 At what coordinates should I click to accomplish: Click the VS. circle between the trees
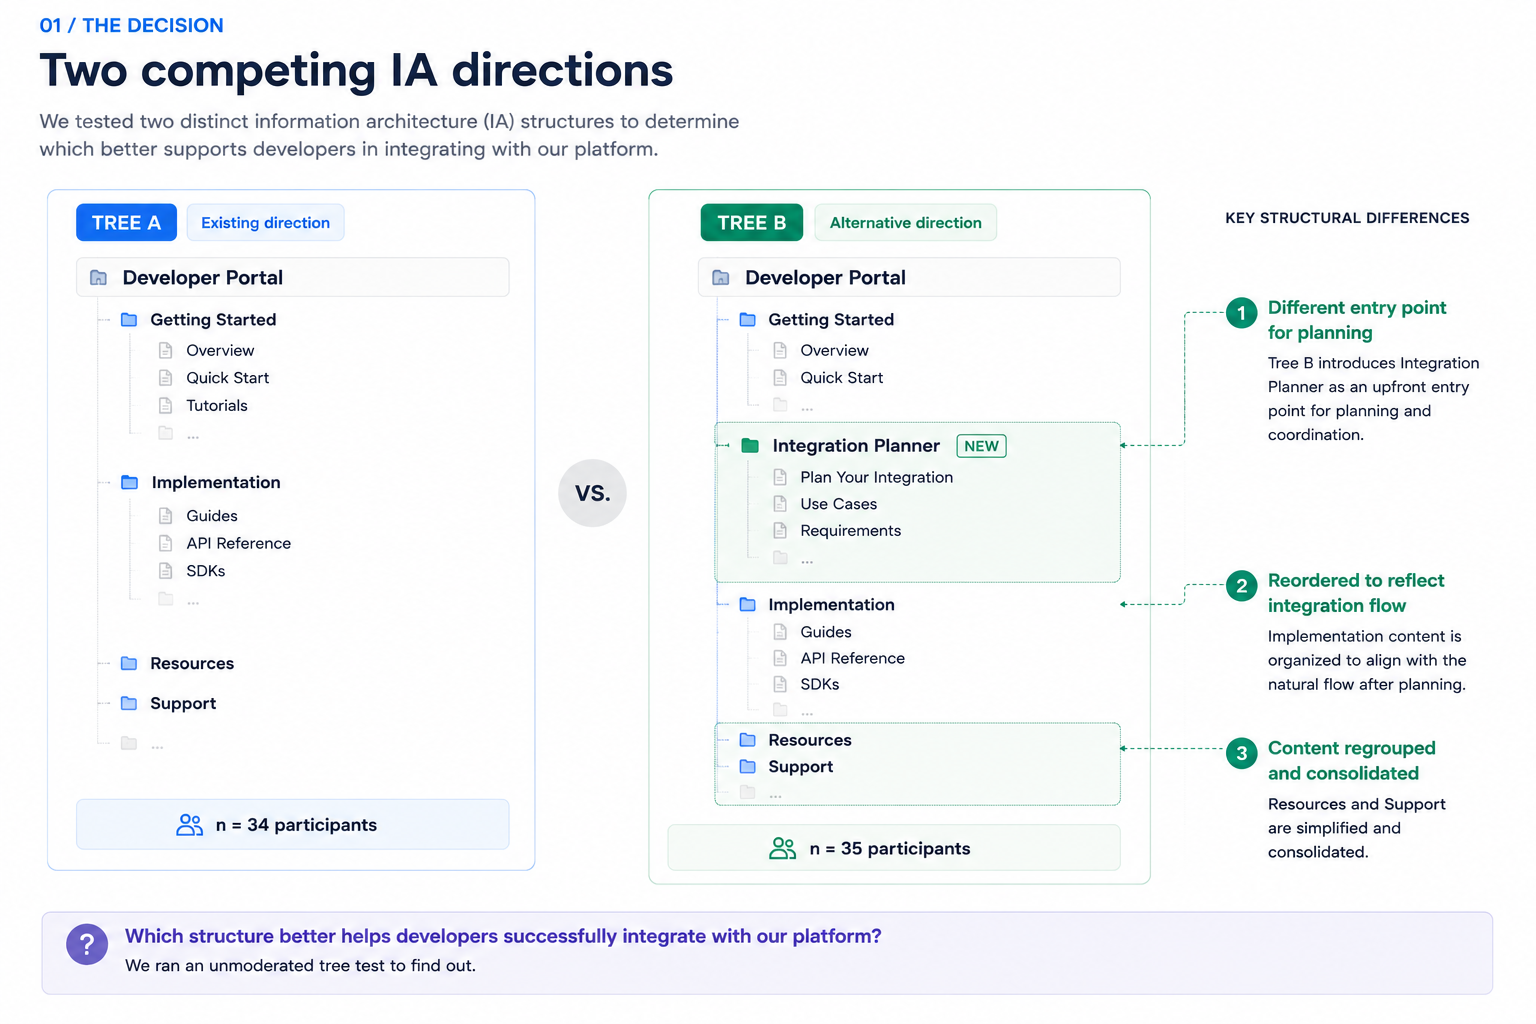(592, 493)
